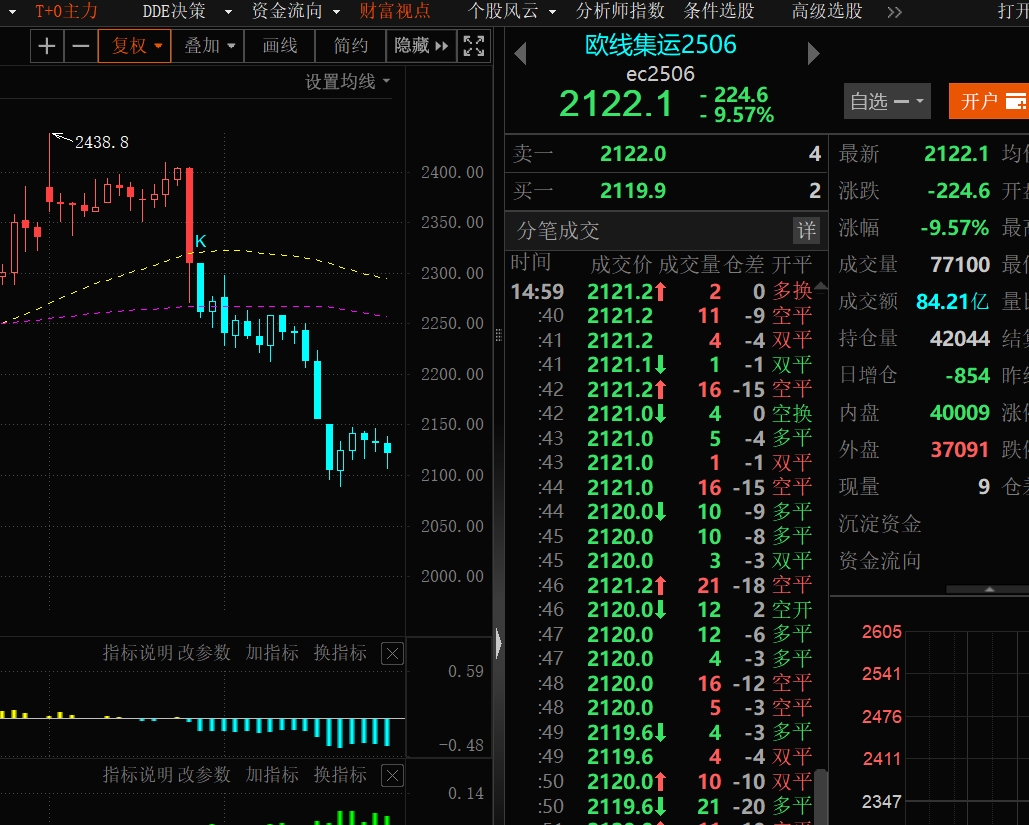This screenshot has width=1029, height=825.
Task: Click ec2506 contract code
Action: [660, 74]
